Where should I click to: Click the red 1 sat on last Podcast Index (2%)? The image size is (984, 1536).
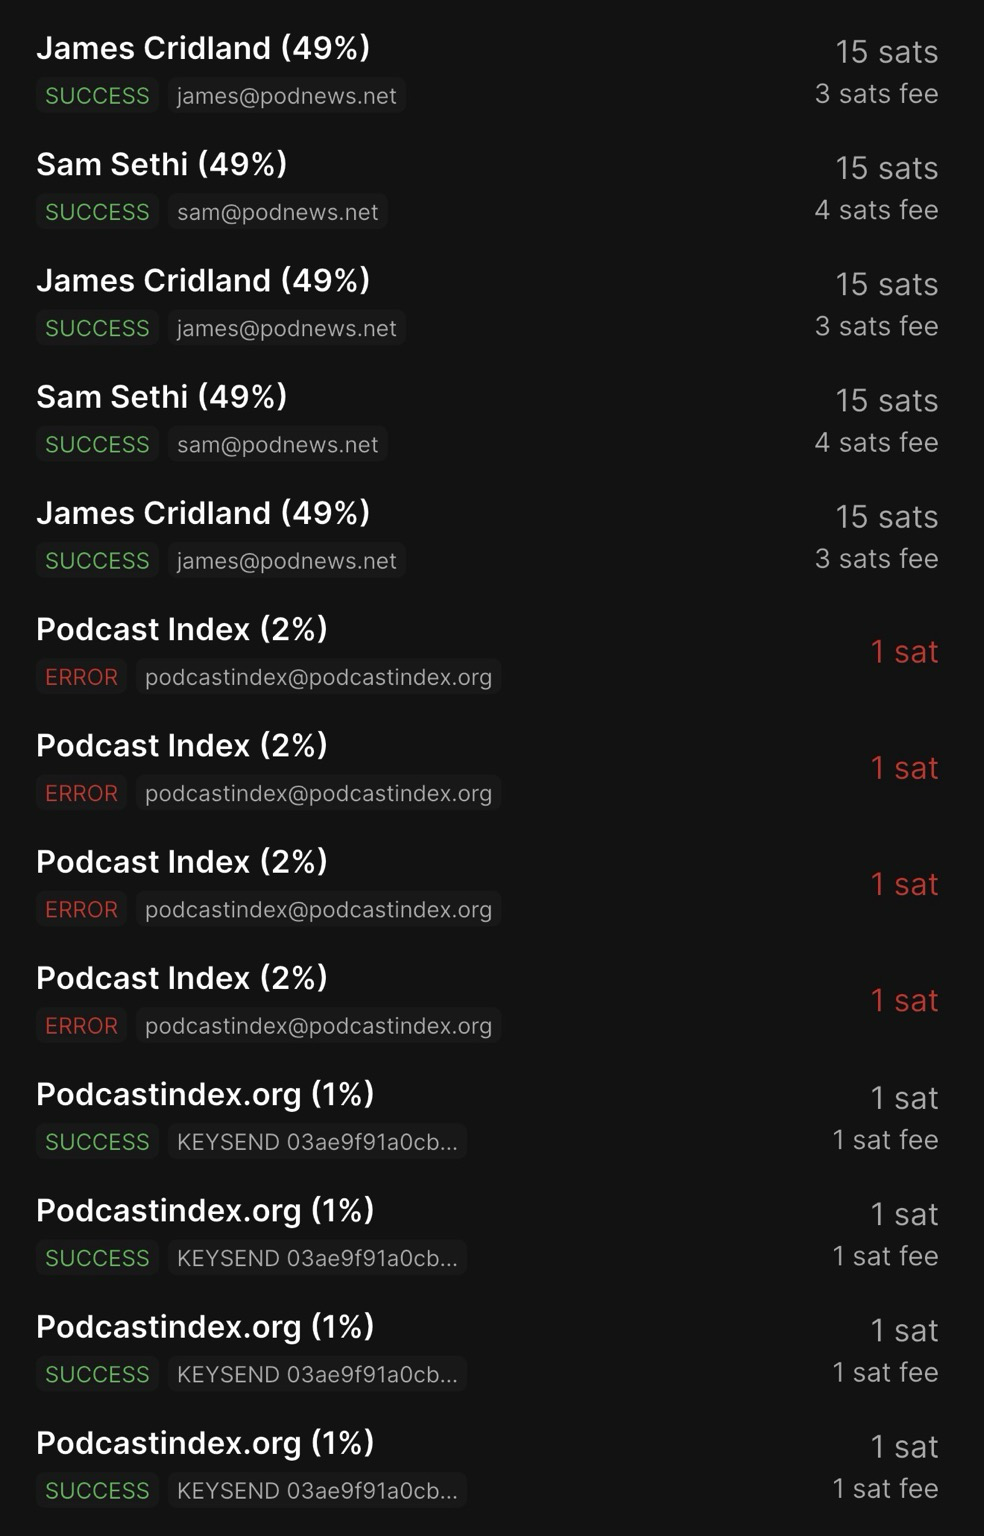(904, 1000)
